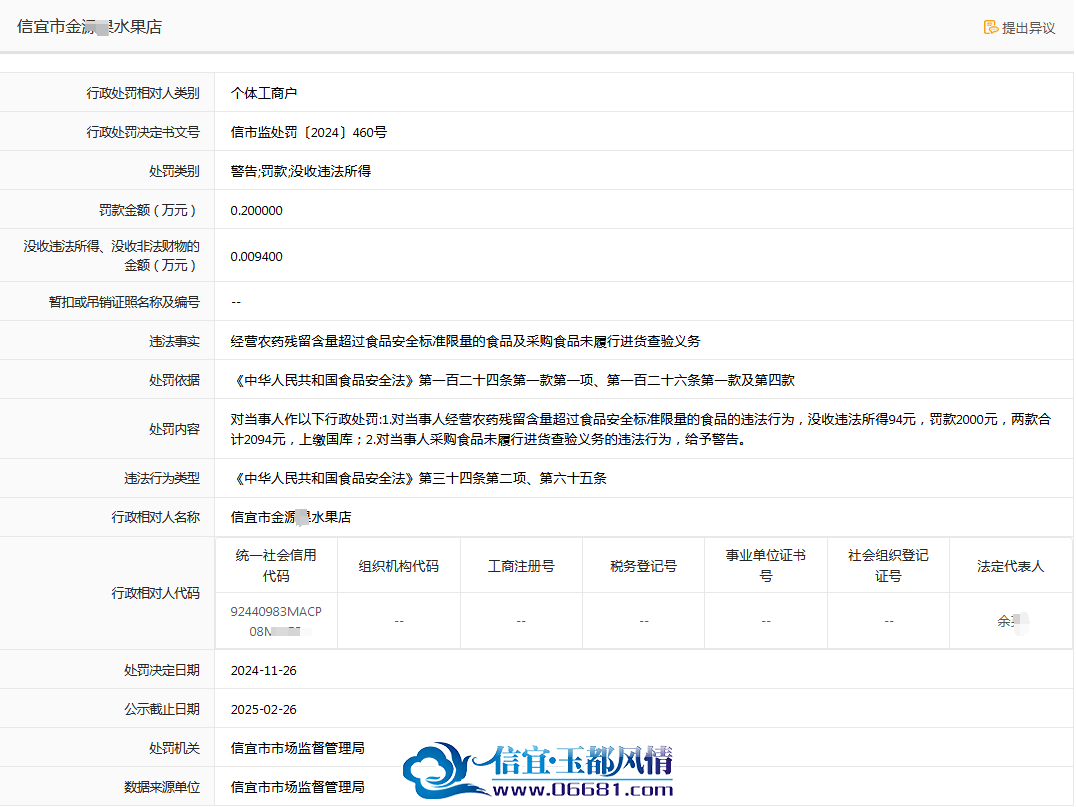Click the 数据来源单位 label

point(162,788)
